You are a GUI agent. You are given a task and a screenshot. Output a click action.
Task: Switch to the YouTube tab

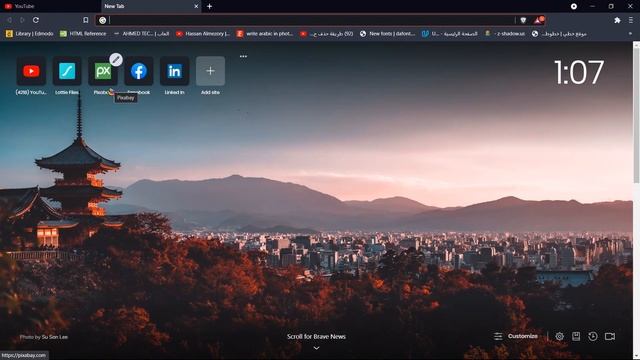[50, 6]
